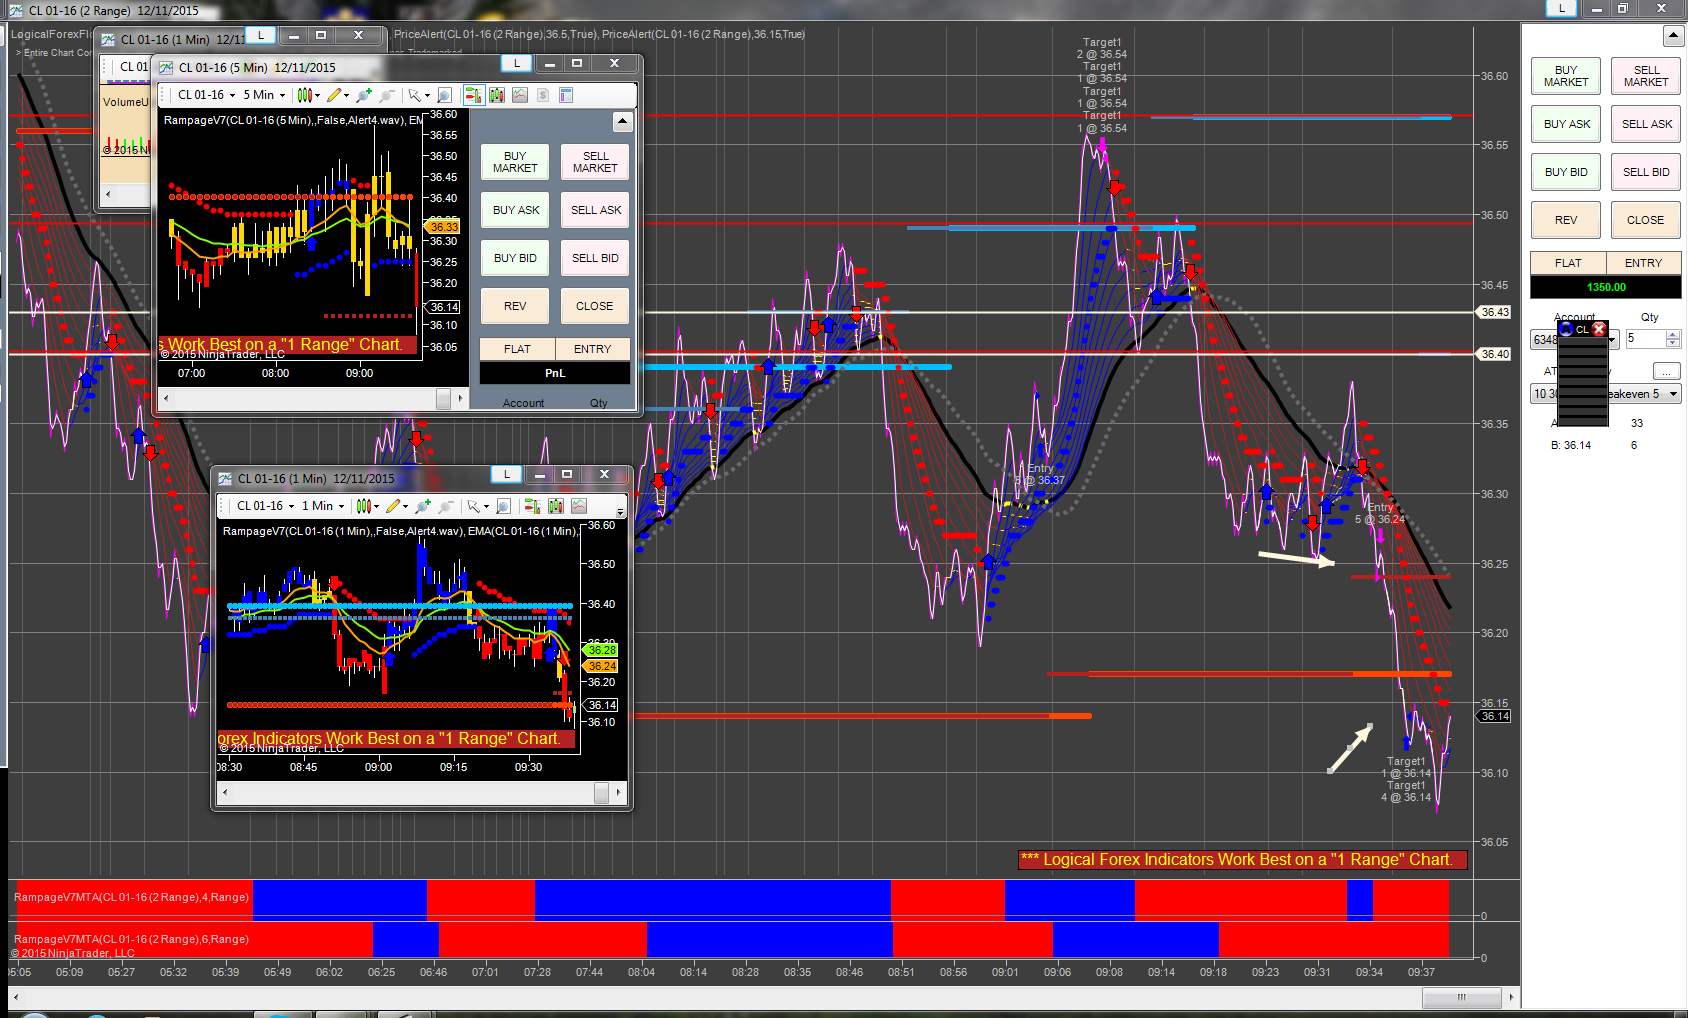Click scroll left arrow in lower 1 Min window scrollbar

coord(224,792)
